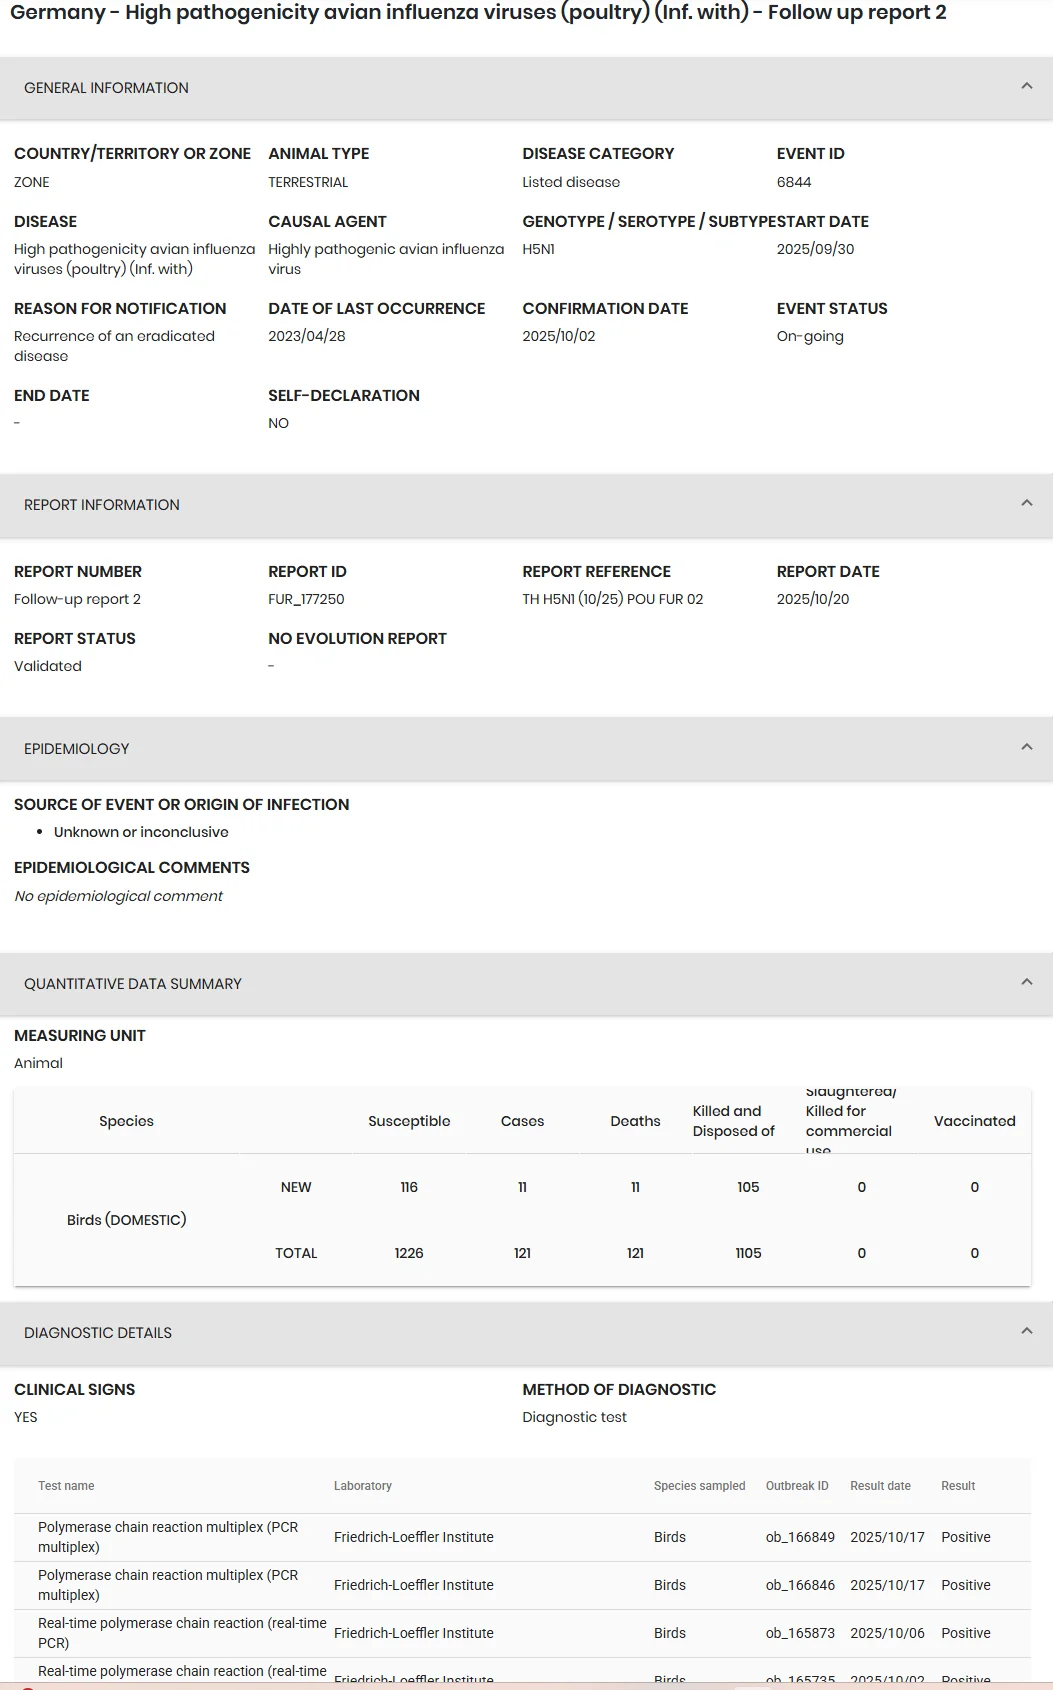The width and height of the screenshot is (1053, 1690).
Task: Click outbreak ID ob_166846 row
Action: [522, 1585]
